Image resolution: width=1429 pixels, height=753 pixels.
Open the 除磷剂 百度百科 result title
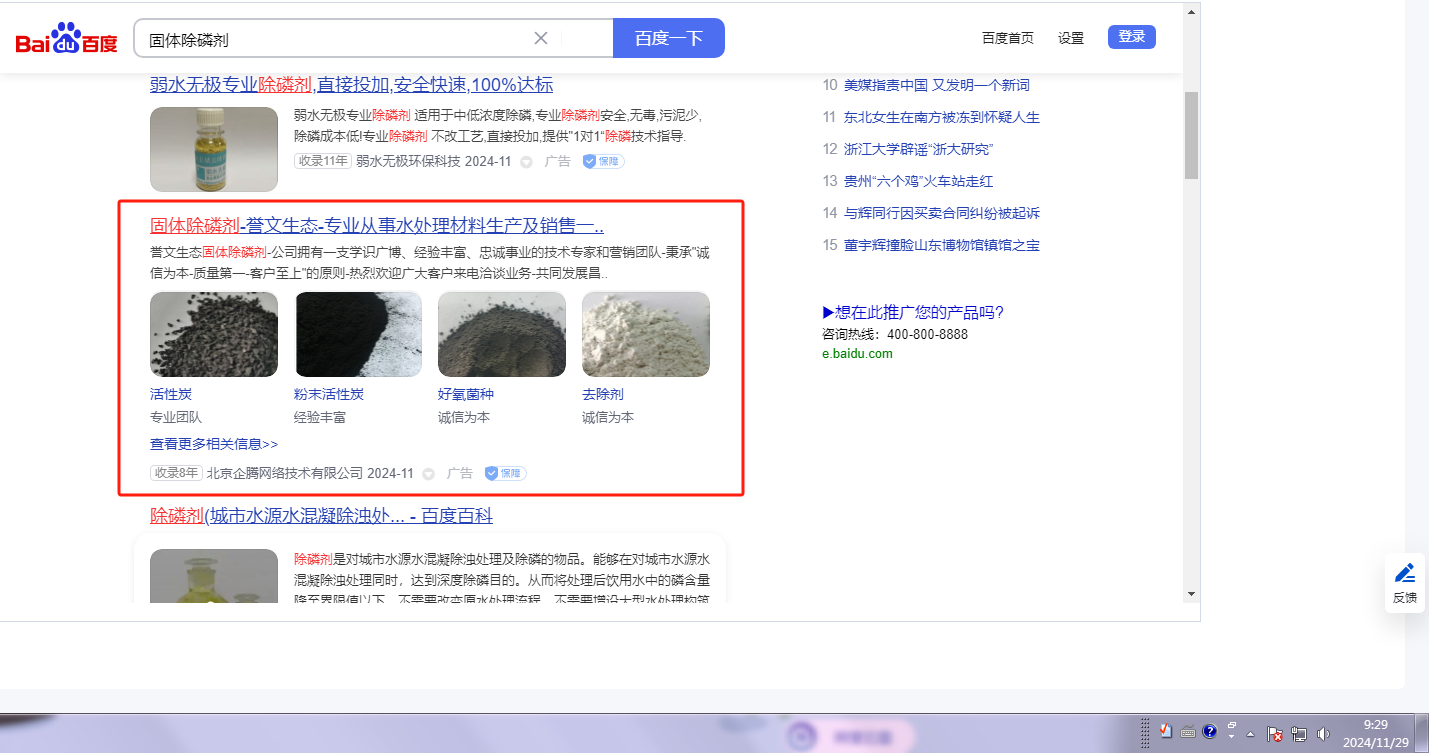(x=321, y=516)
